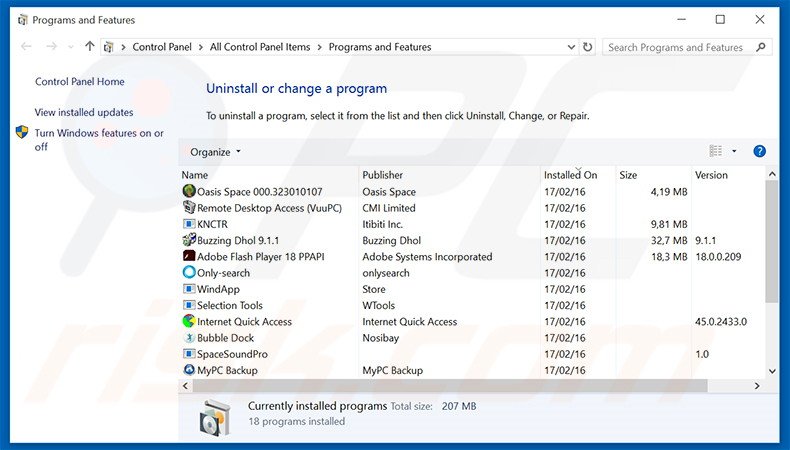Image resolution: width=790 pixels, height=450 pixels.
Task: Click the Nosibay publisher cell
Action: (x=380, y=338)
